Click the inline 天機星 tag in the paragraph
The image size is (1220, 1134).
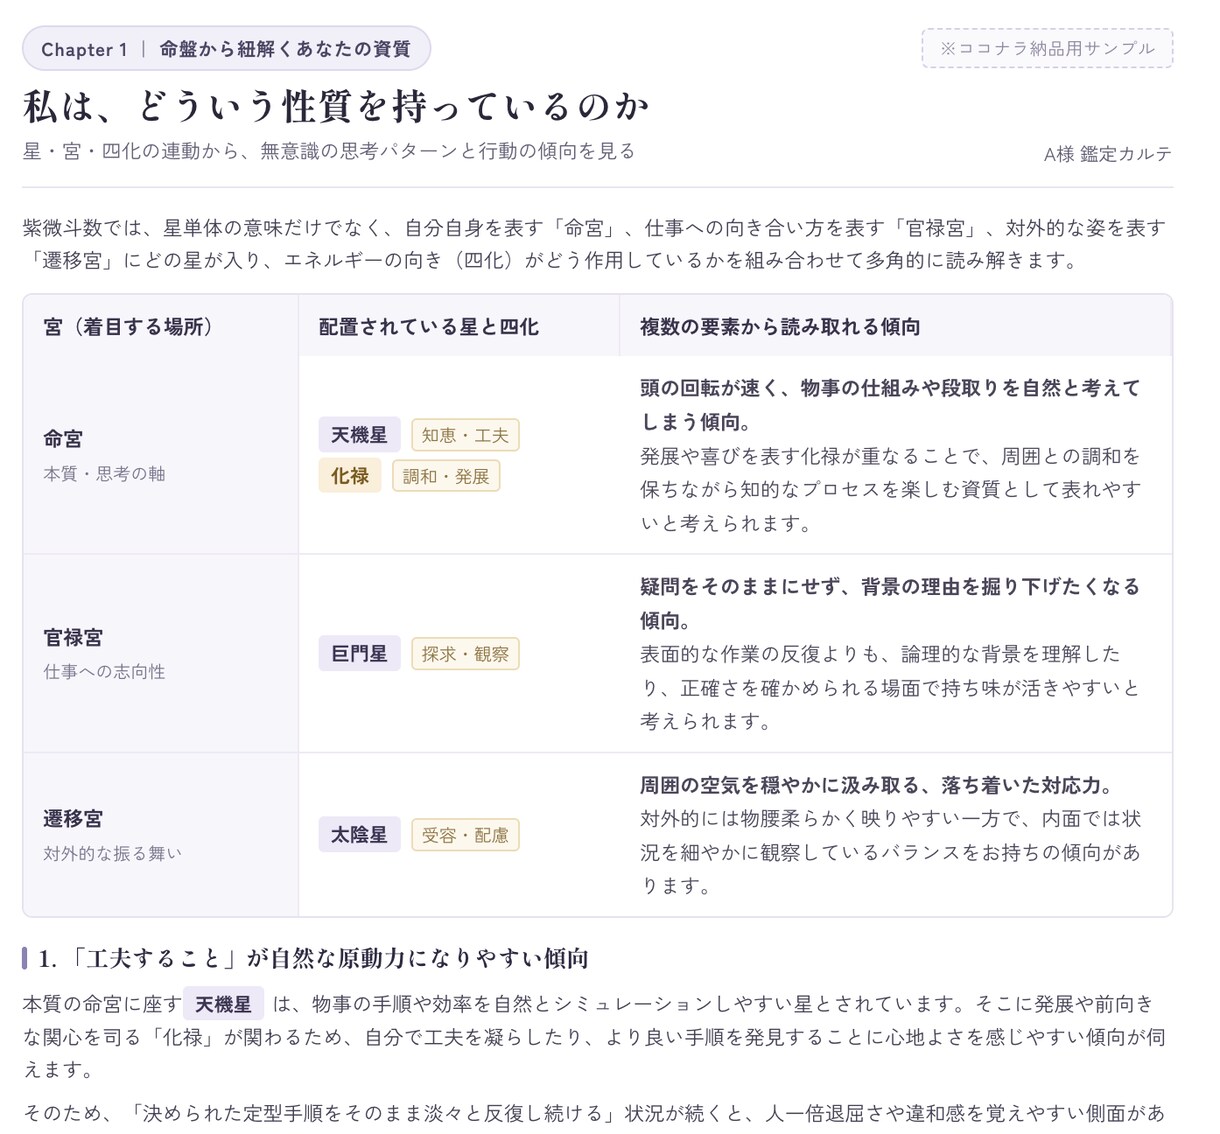[x=223, y=1004]
